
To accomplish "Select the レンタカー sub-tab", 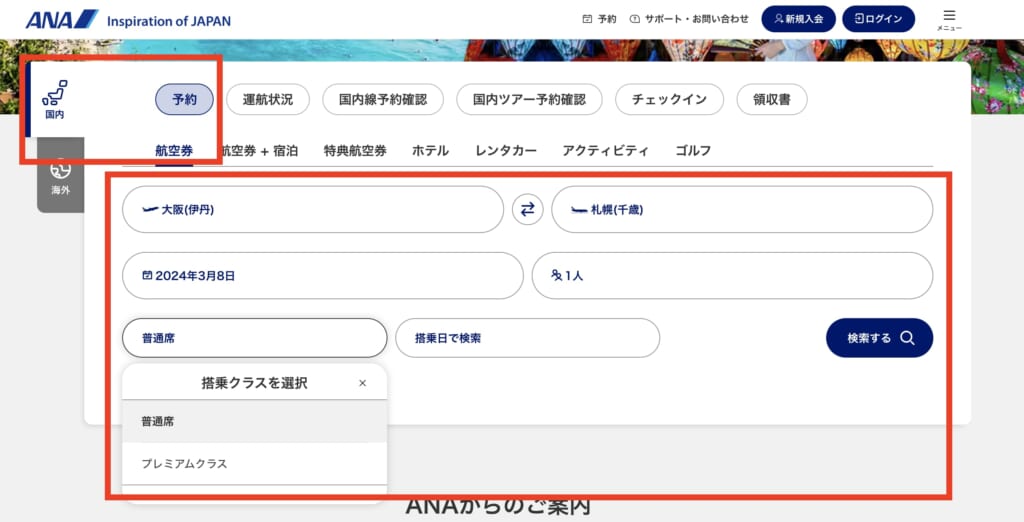I will (505, 150).
